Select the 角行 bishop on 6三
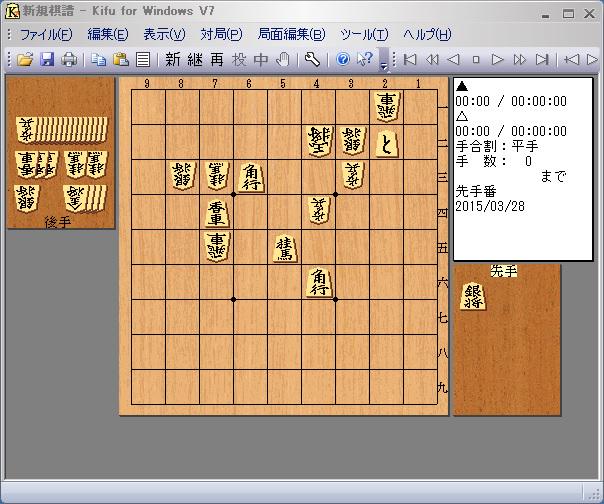 (x=251, y=177)
